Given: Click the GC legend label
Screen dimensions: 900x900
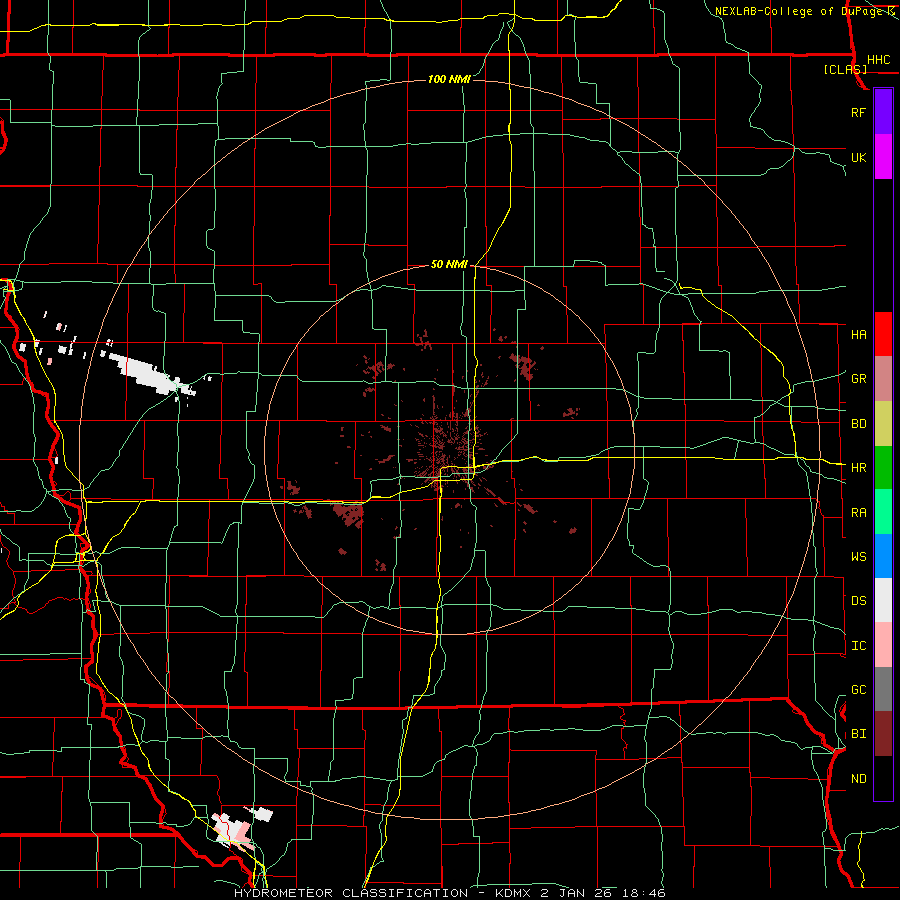Looking at the screenshot, I should tap(859, 690).
